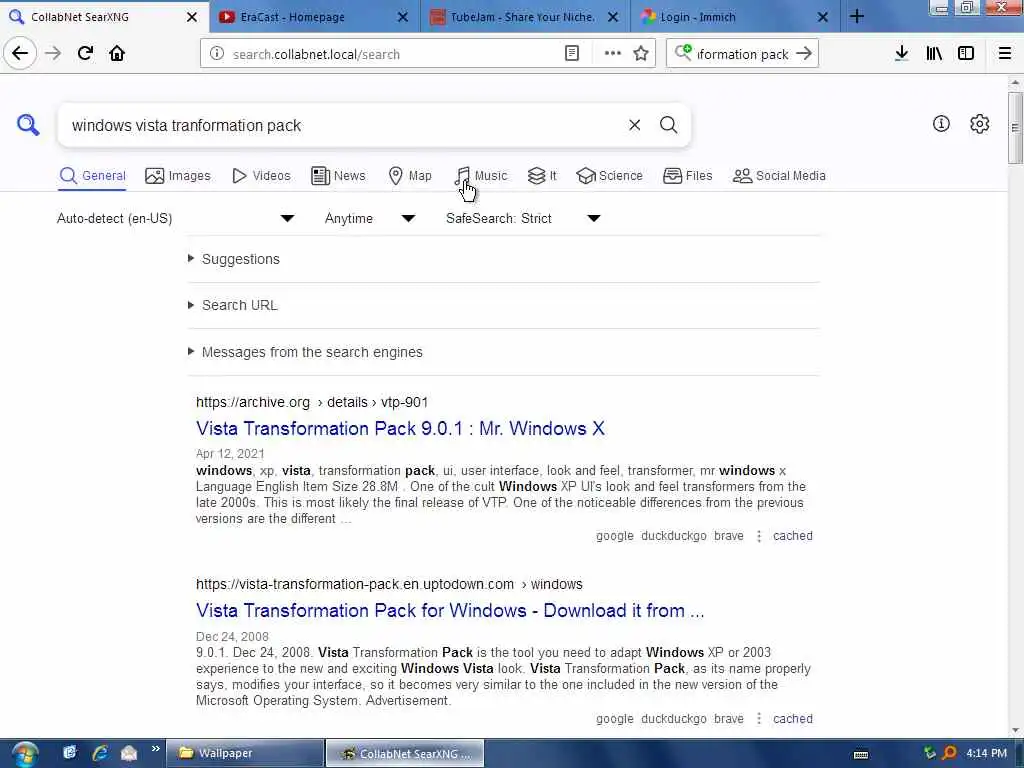
Task: Close the TubeJam tab
Action: coord(613,17)
